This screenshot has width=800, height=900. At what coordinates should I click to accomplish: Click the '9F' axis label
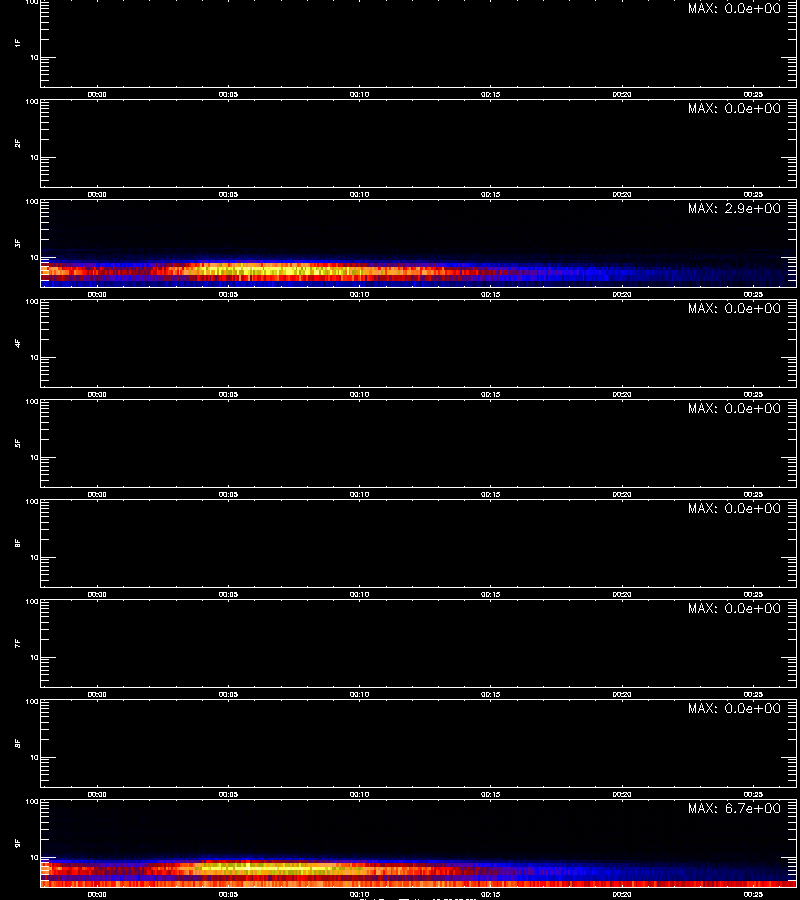click(x=18, y=843)
